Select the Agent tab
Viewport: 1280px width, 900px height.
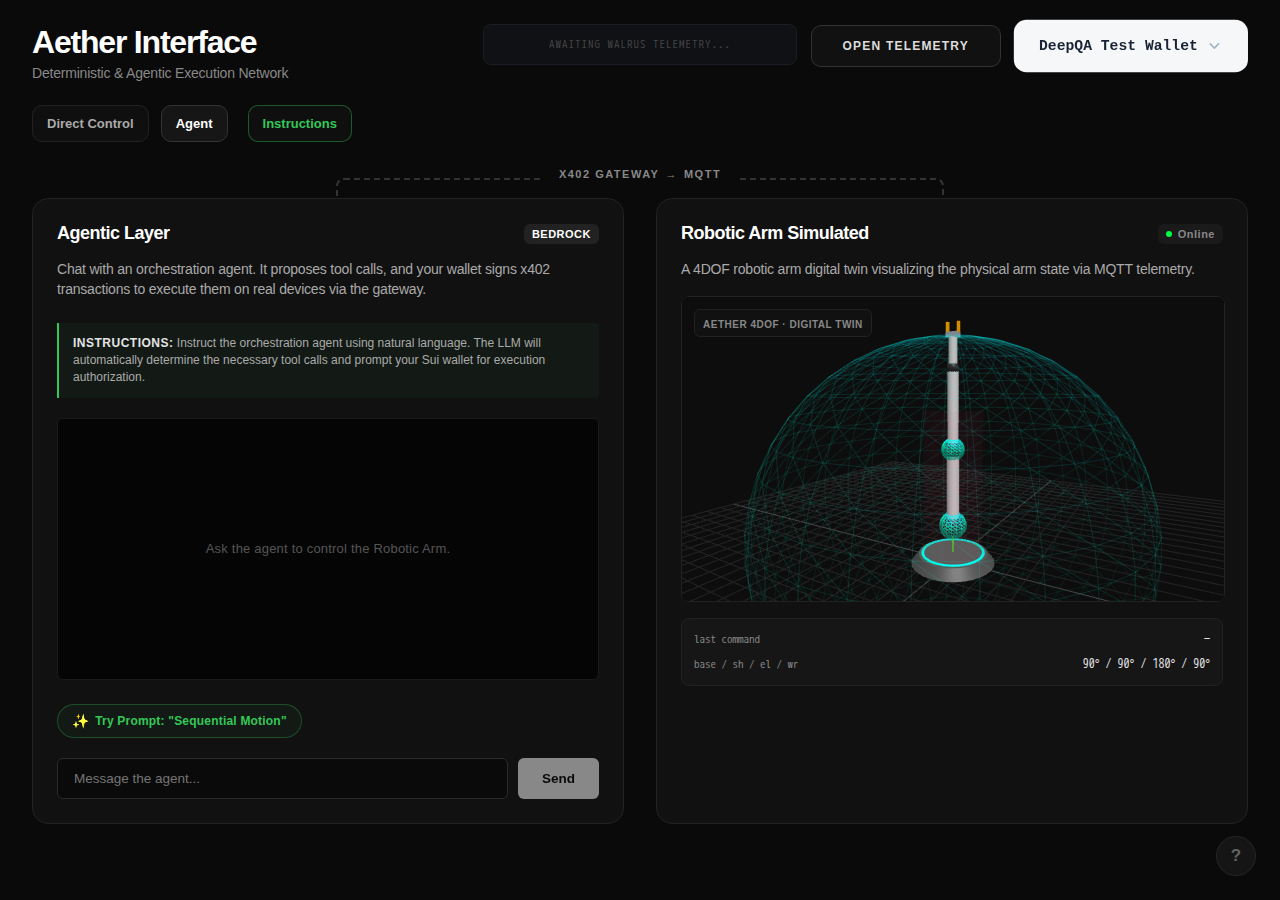click(x=194, y=124)
